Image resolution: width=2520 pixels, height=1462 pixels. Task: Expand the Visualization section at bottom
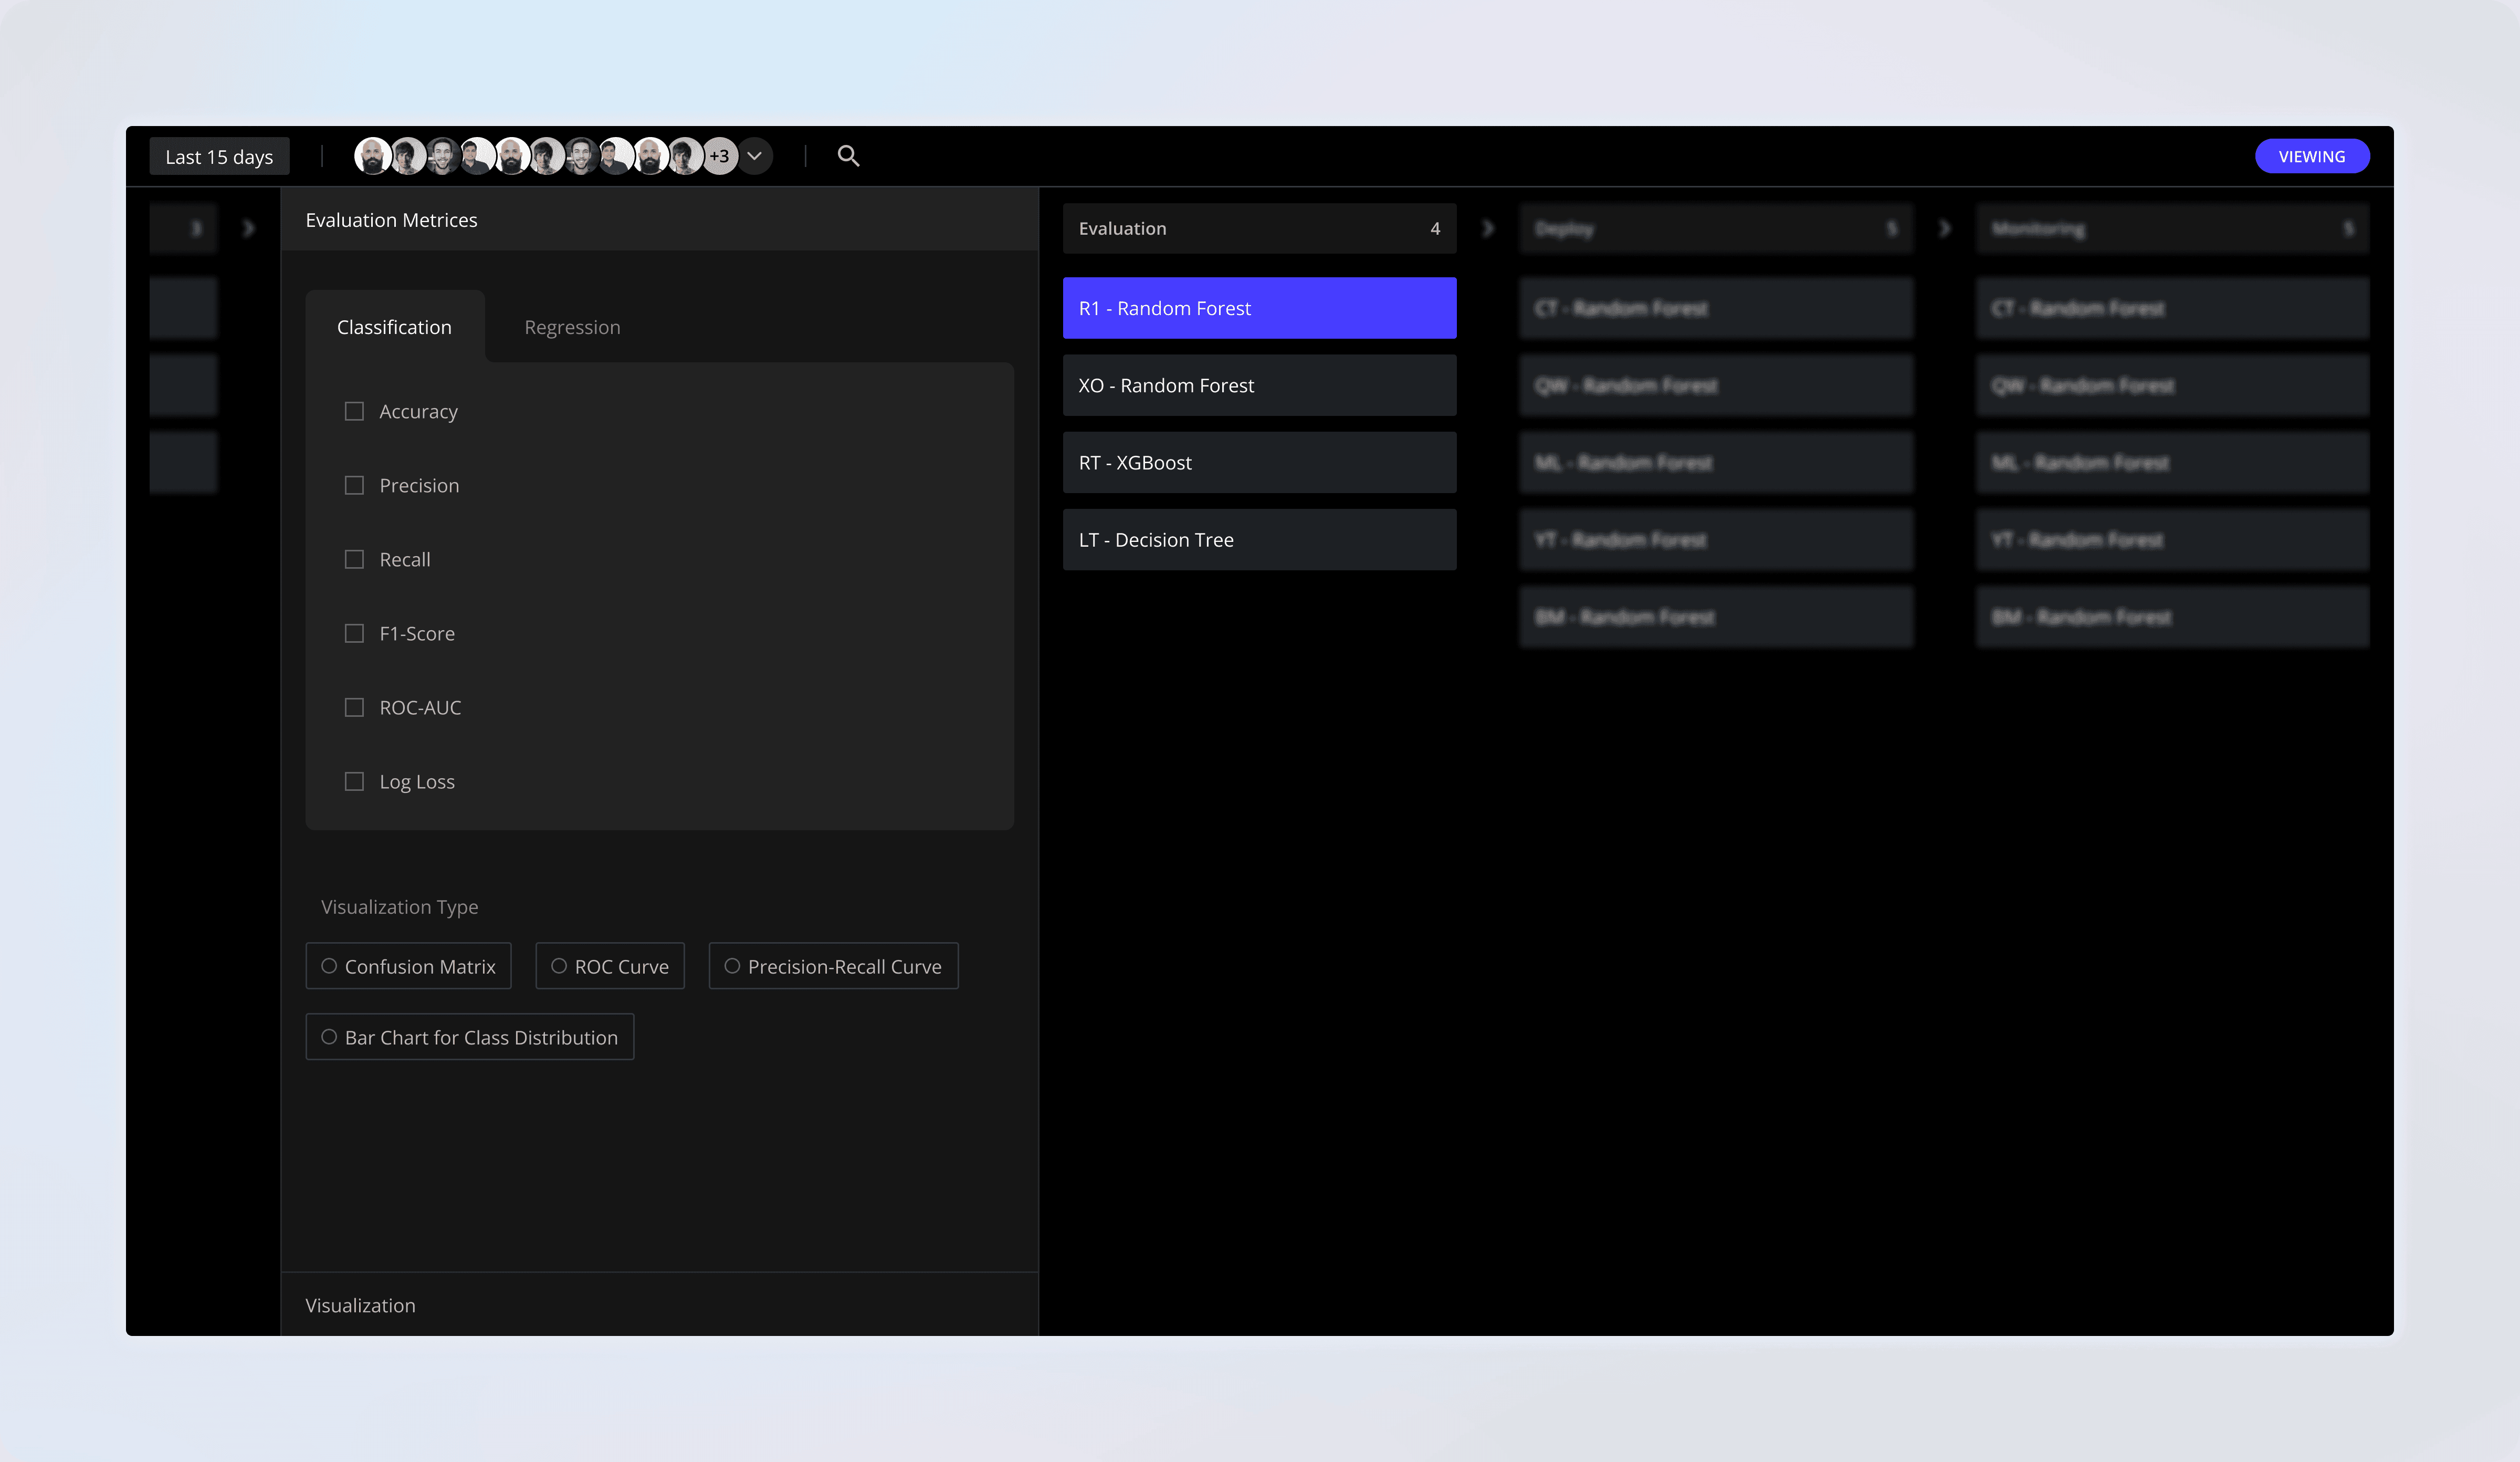coord(360,1305)
